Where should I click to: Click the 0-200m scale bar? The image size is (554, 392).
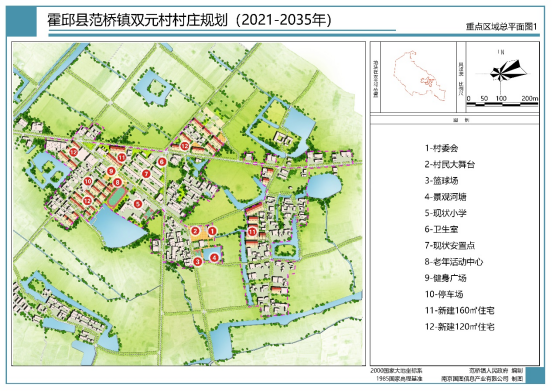click(x=502, y=101)
